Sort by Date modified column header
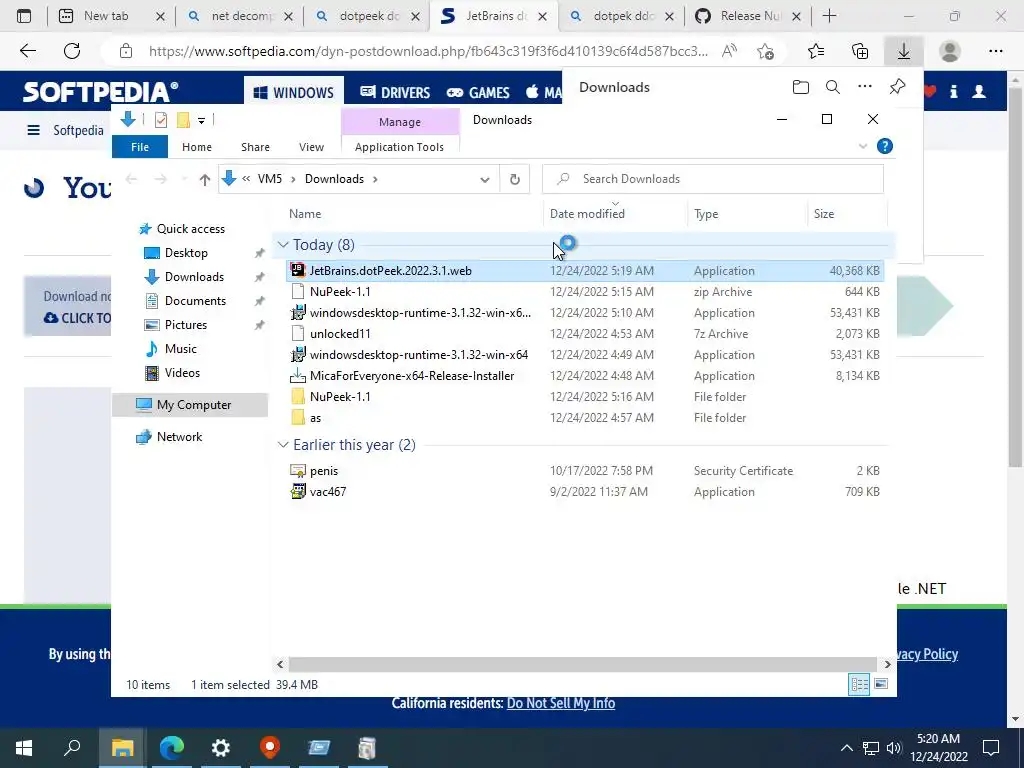 point(616,214)
